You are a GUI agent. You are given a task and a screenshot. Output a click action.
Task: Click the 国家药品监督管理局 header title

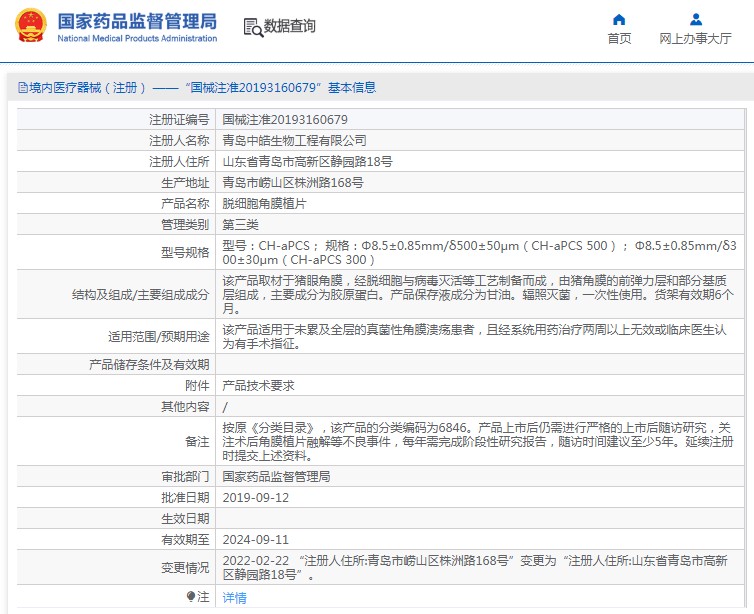[137, 21]
